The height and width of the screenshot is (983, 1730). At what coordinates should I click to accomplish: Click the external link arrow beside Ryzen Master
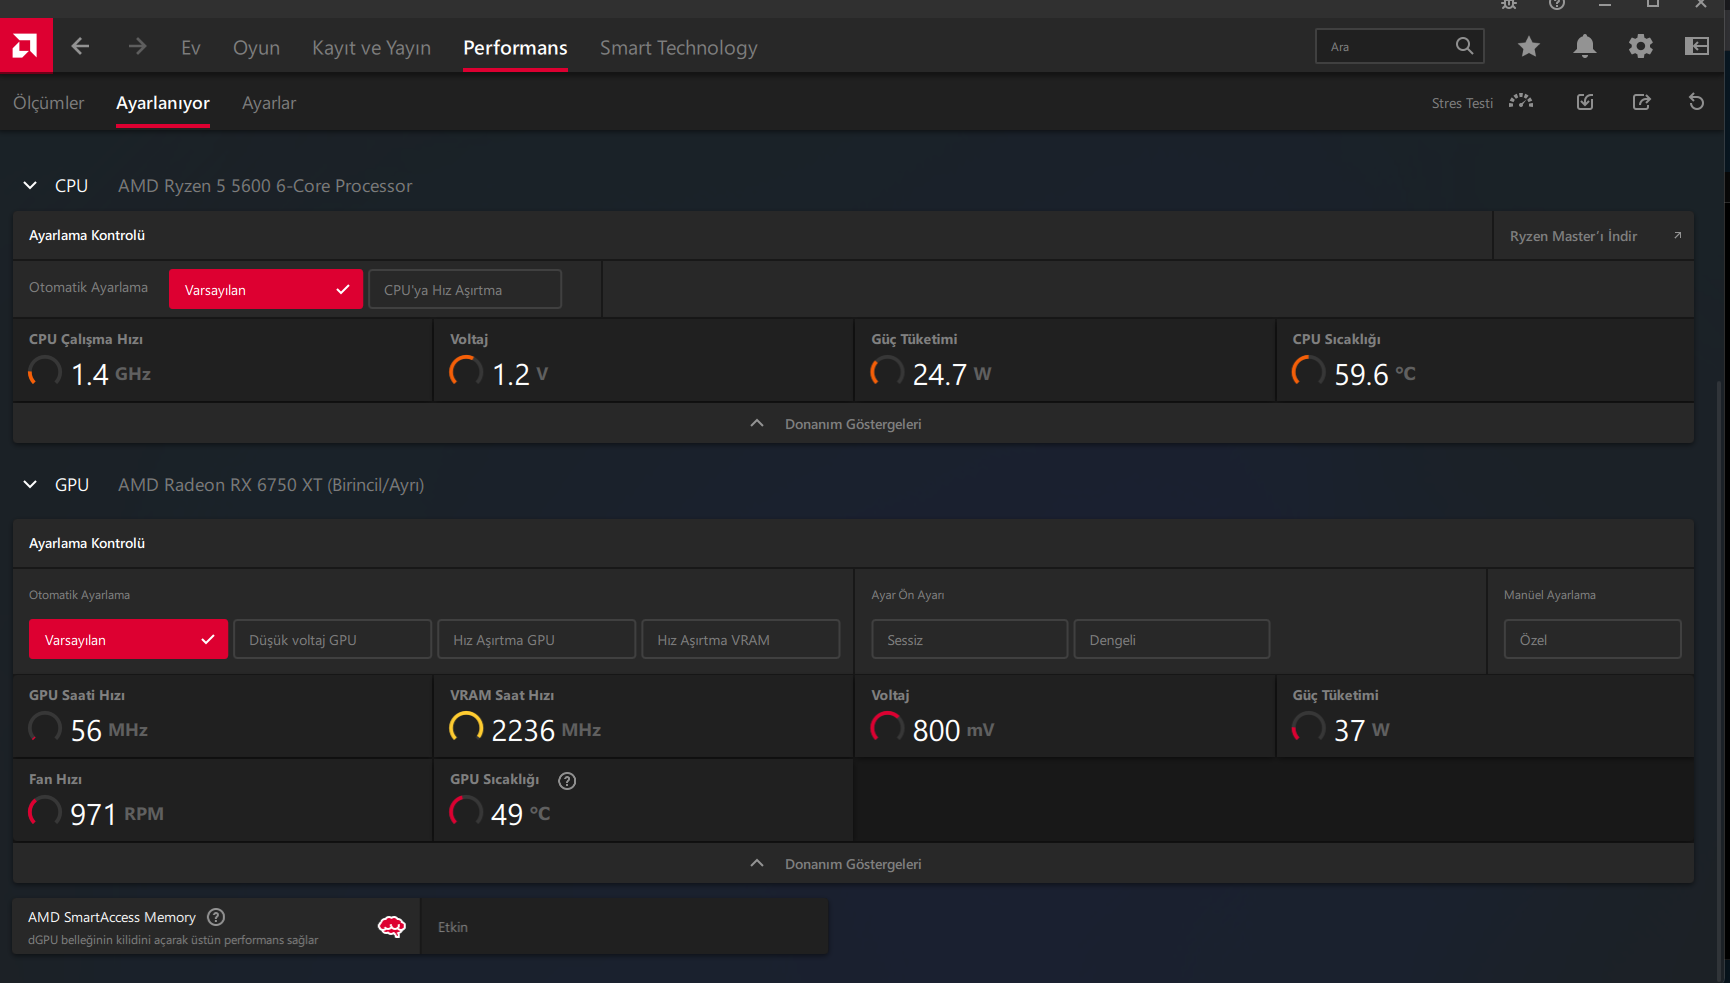(1677, 236)
